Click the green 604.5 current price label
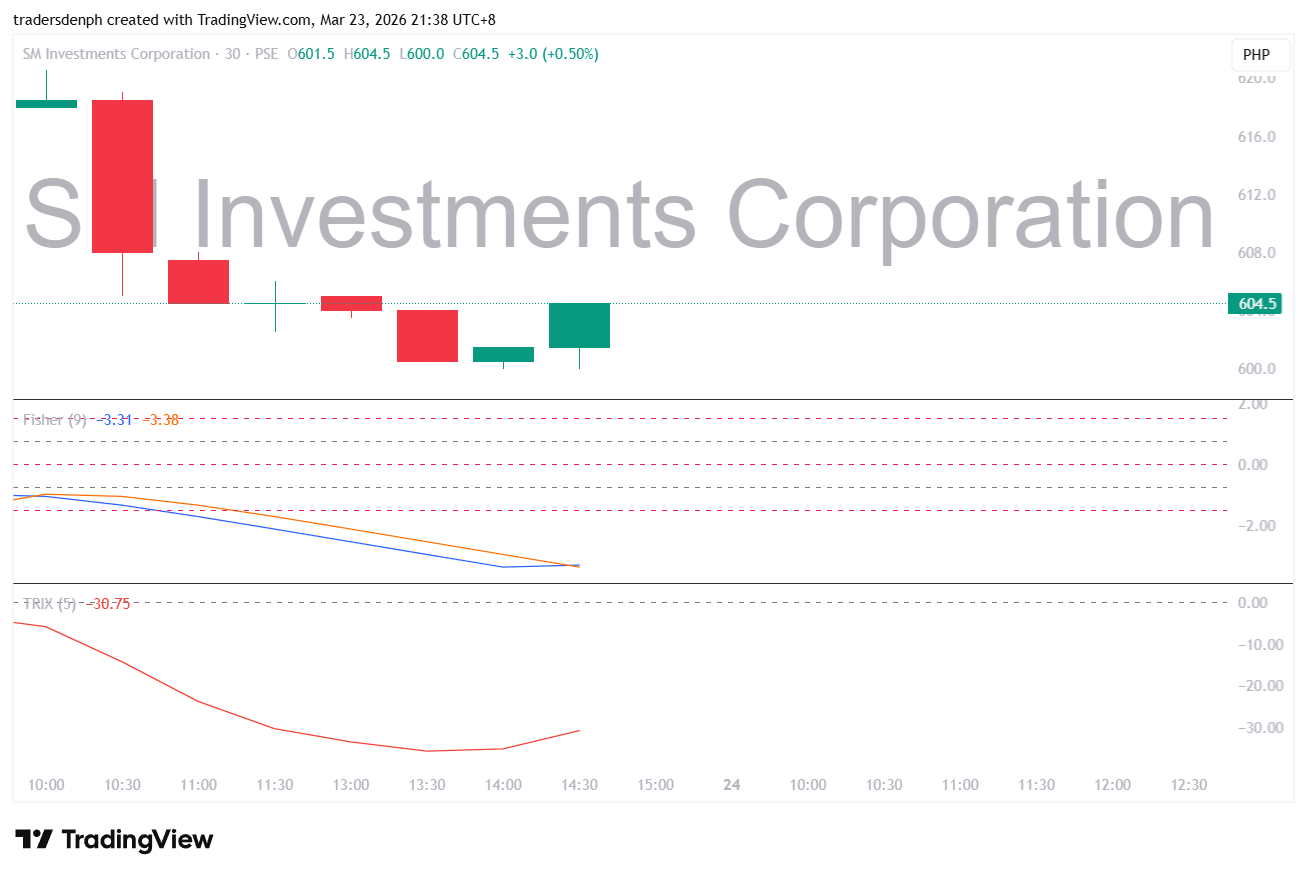 pos(1255,304)
